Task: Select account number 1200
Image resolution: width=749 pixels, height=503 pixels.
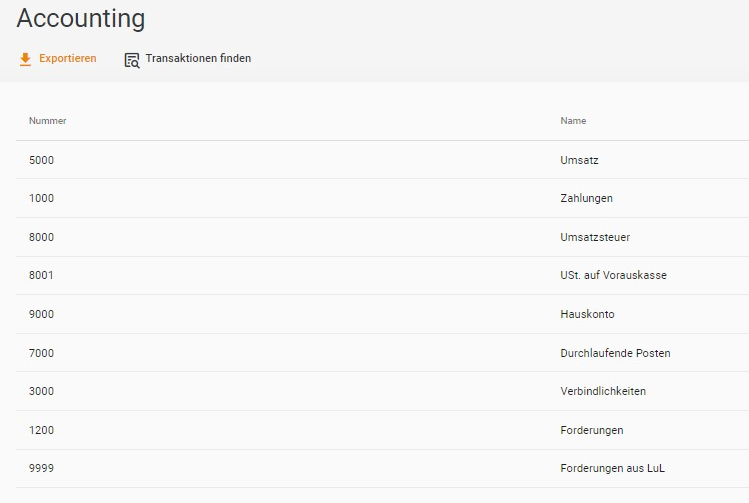Action: pos(42,430)
